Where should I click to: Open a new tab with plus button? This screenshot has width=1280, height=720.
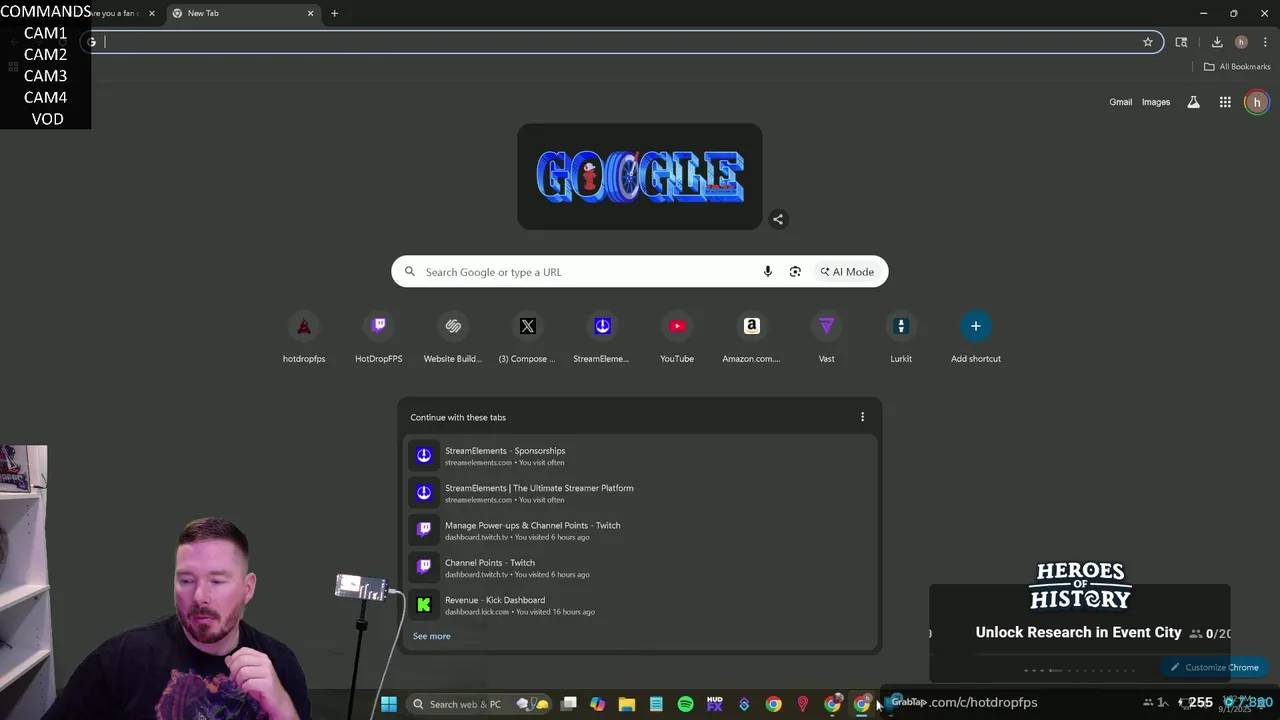pos(334,13)
